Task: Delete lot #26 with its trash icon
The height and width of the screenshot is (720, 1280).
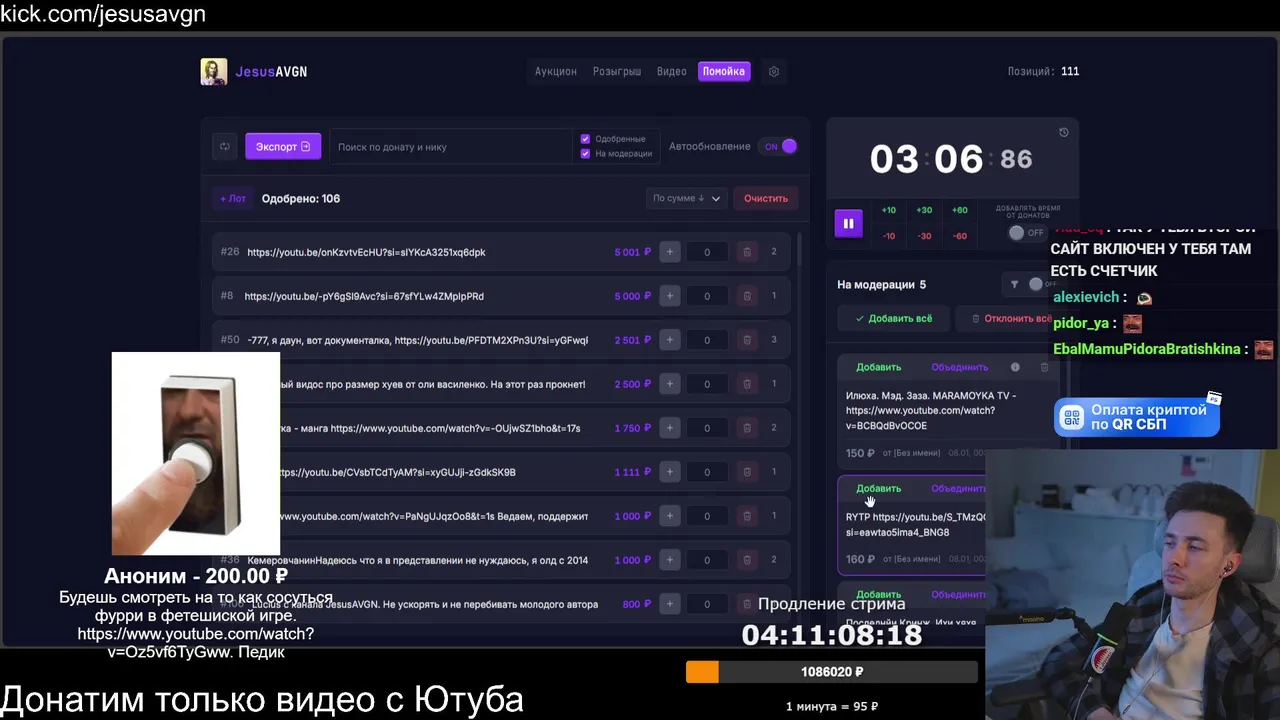Action: pos(746,252)
